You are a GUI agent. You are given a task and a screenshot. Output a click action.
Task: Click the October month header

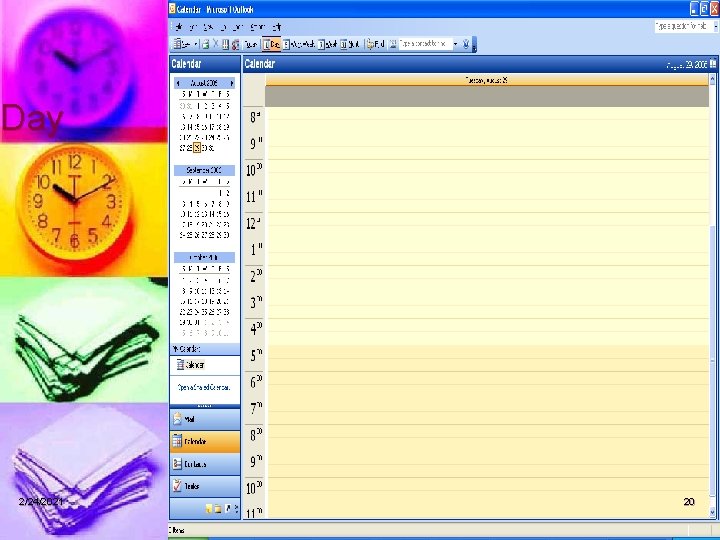coord(204,258)
